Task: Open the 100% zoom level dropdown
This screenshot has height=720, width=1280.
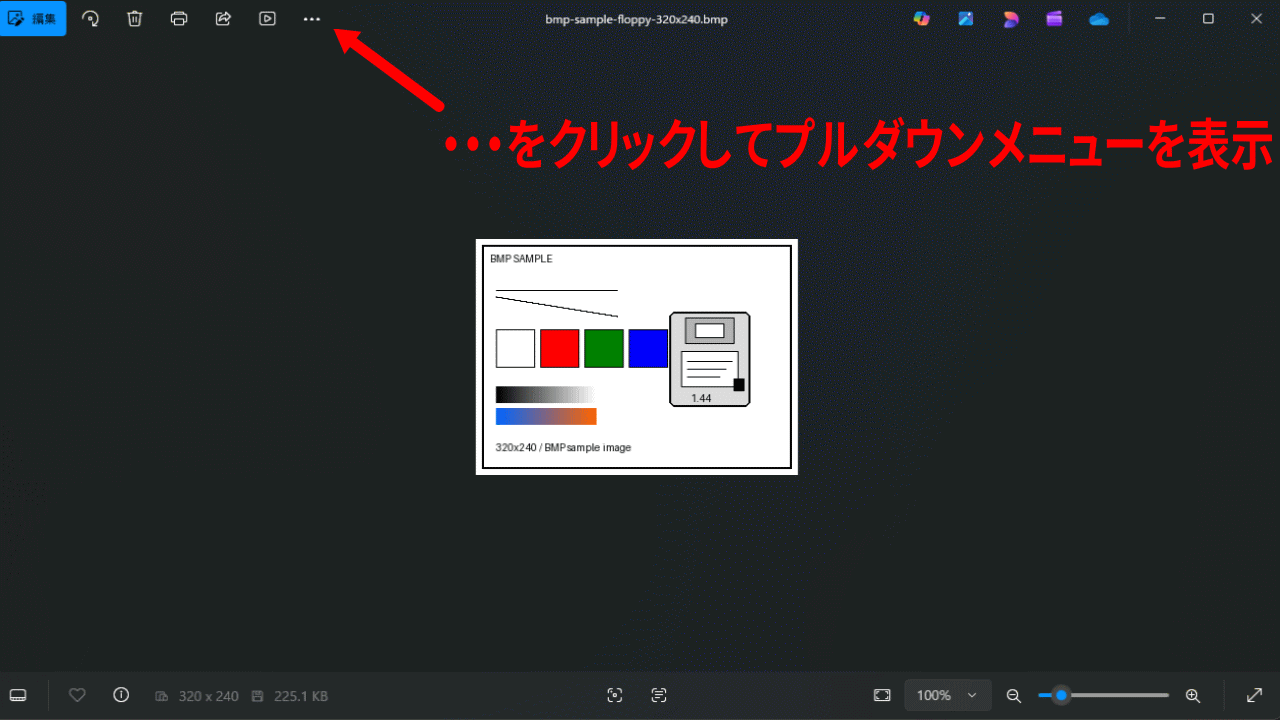Action: click(947, 695)
